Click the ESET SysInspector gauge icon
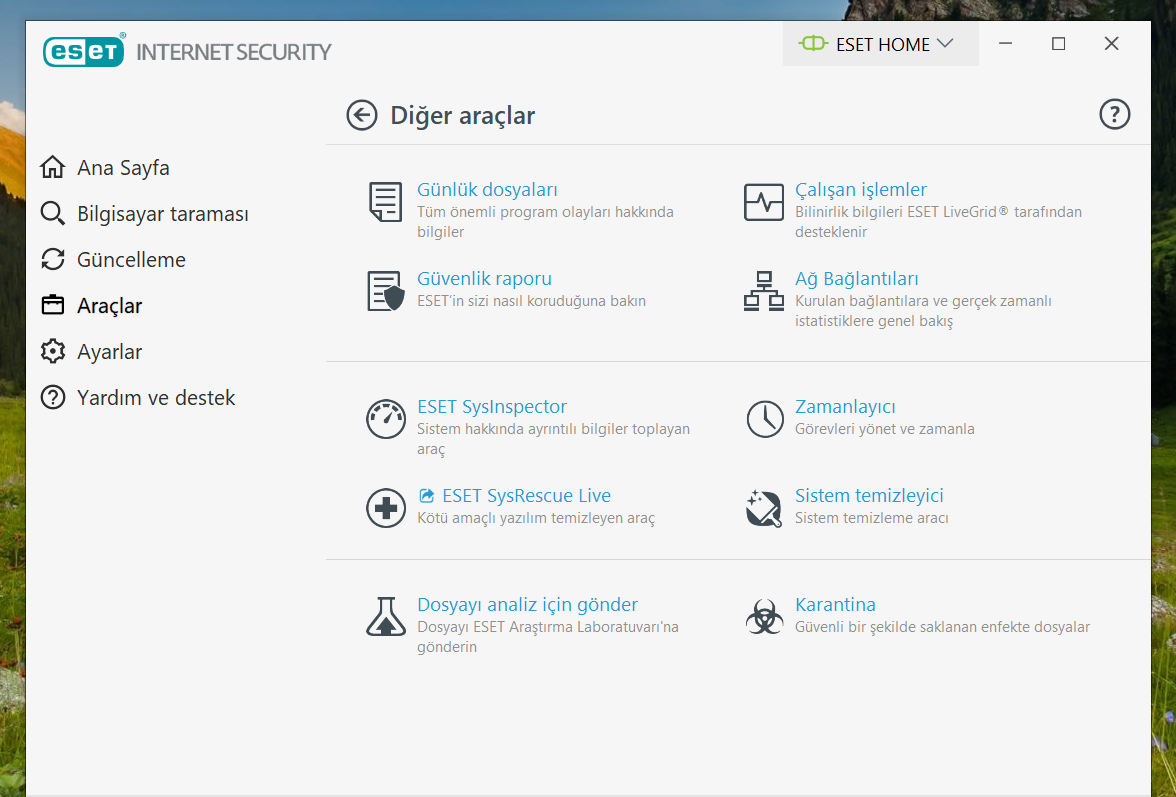This screenshot has width=1176, height=797. pyautogui.click(x=386, y=418)
